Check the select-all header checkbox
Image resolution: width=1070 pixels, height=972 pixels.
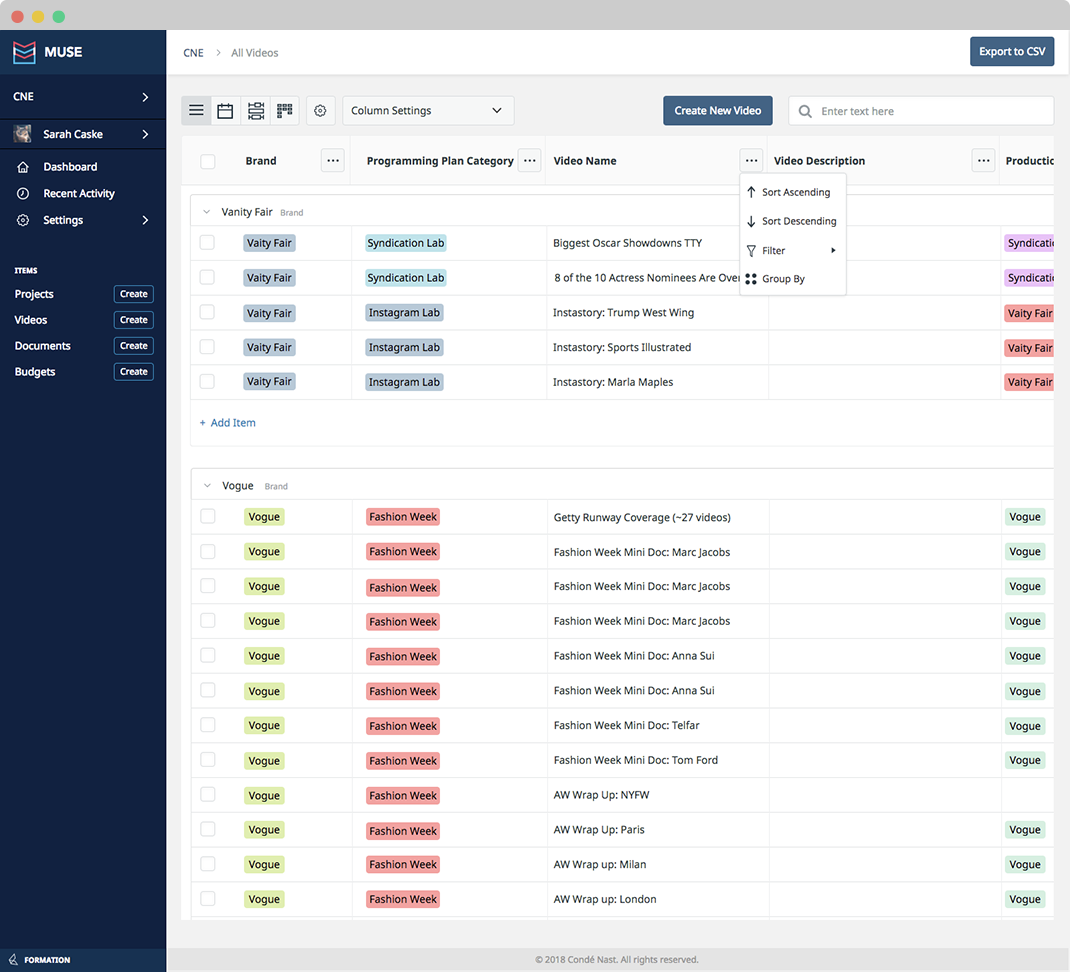tap(207, 161)
